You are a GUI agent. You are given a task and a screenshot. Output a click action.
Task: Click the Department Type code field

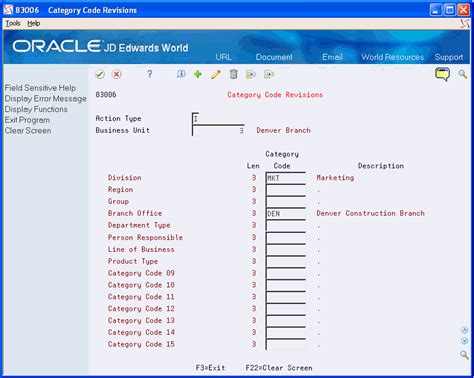pyautogui.click(x=286, y=225)
